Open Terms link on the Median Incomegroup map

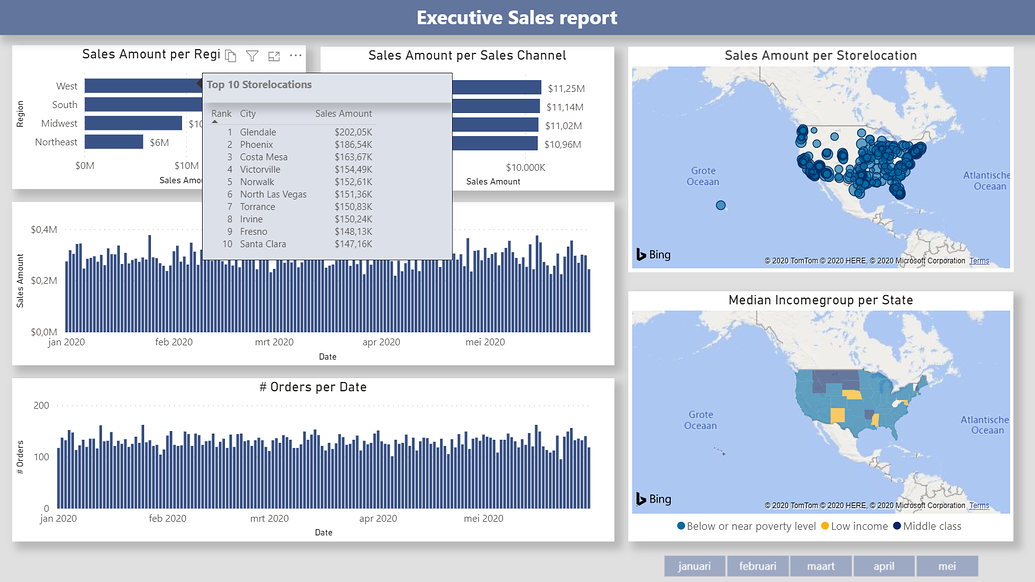(978, 505)
